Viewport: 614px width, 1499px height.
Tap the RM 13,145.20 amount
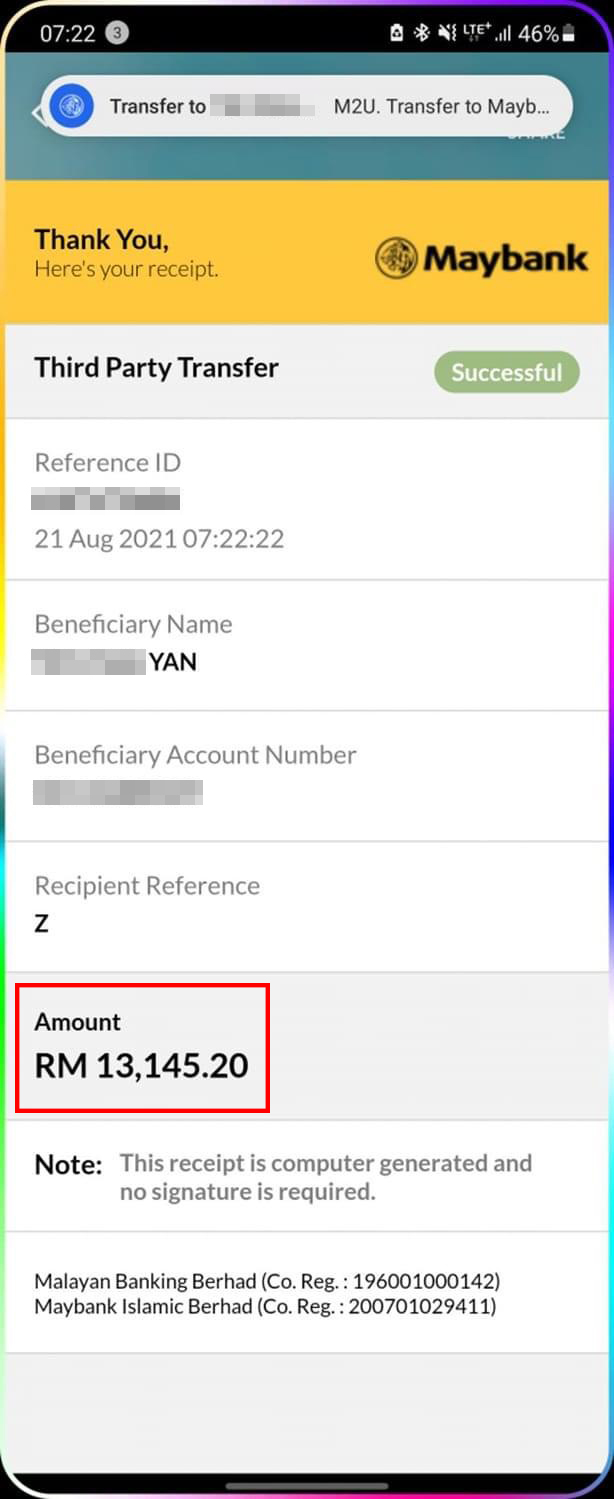click(x=141, y=1066)
